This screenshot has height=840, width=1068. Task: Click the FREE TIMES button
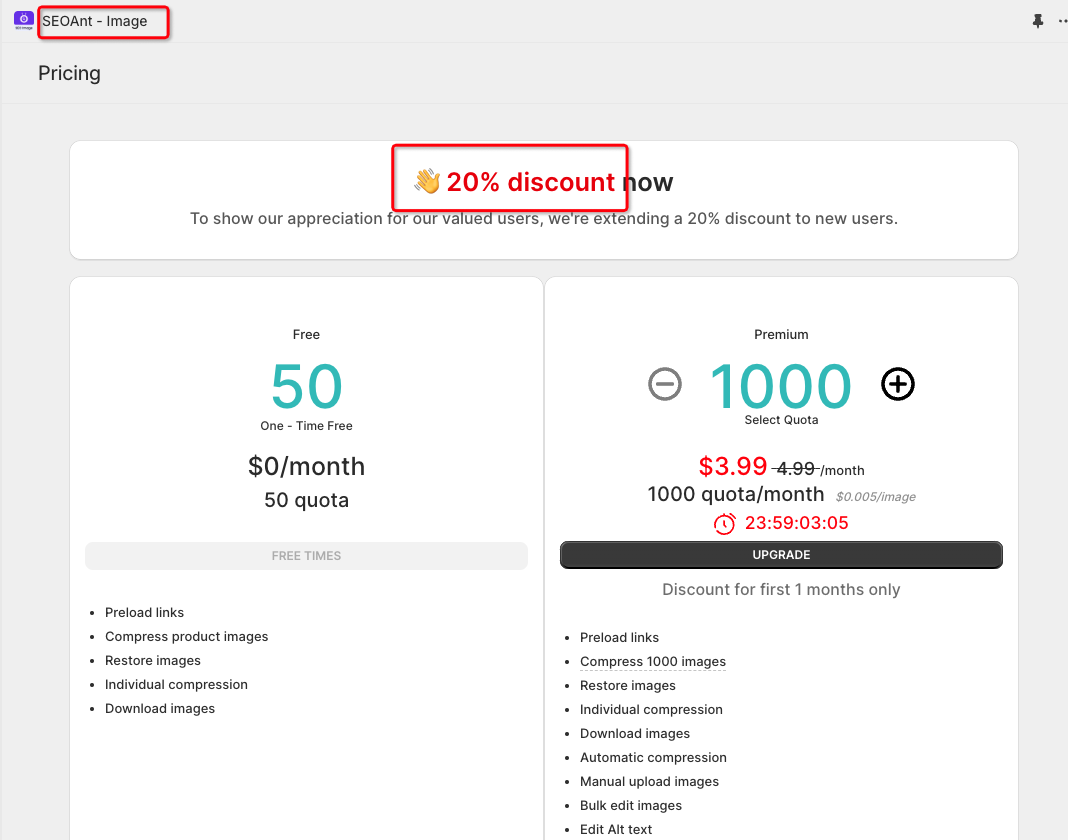click(306, 556)
